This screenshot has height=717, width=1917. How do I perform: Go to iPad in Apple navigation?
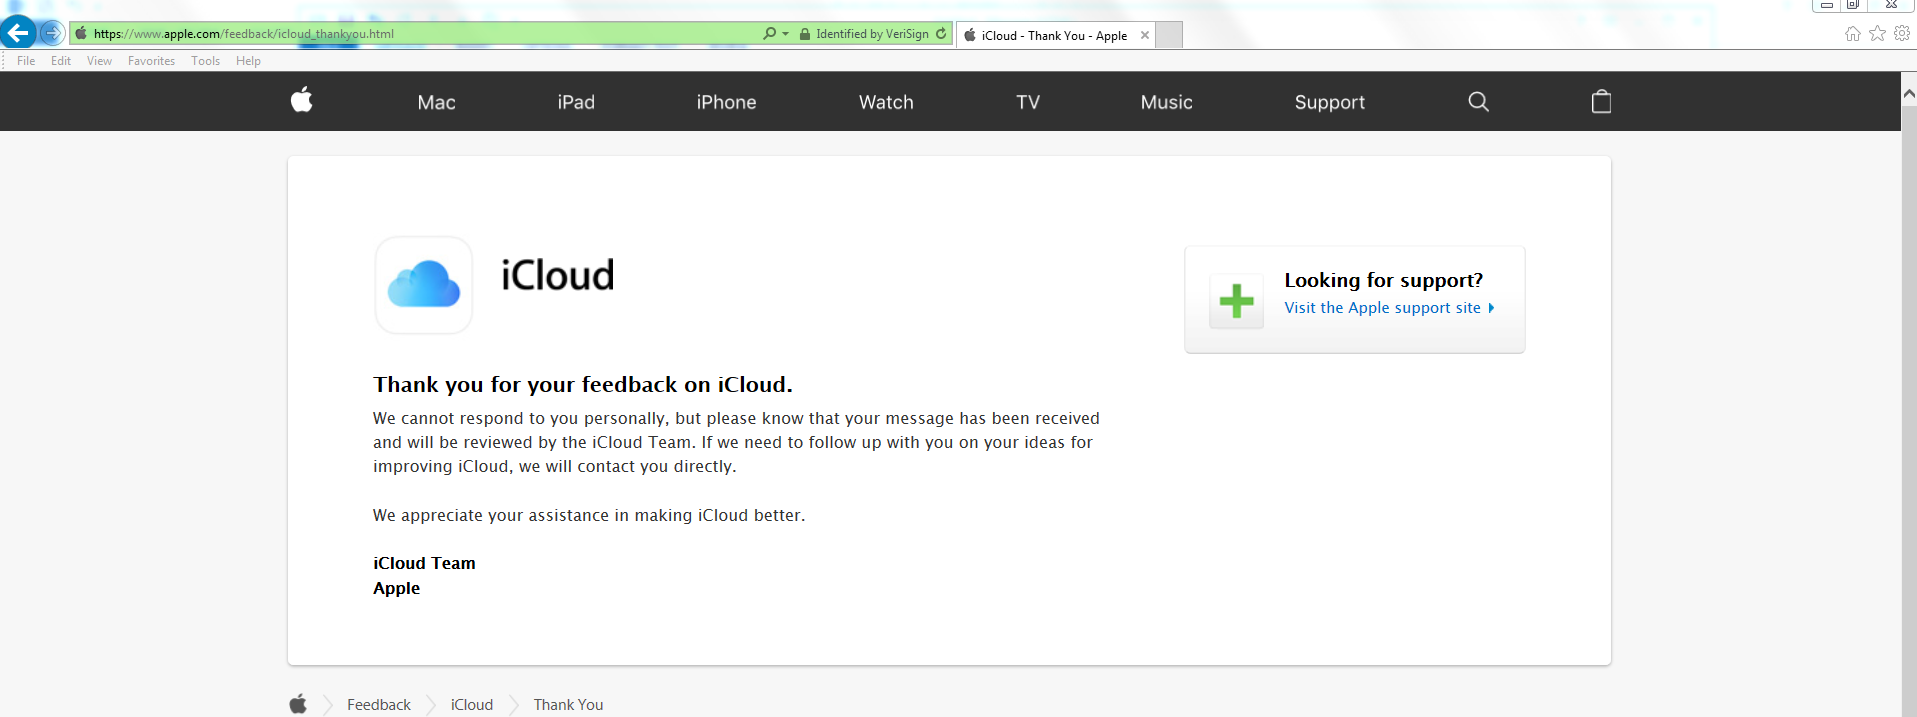pyautogui.click(x=576, y=102)
